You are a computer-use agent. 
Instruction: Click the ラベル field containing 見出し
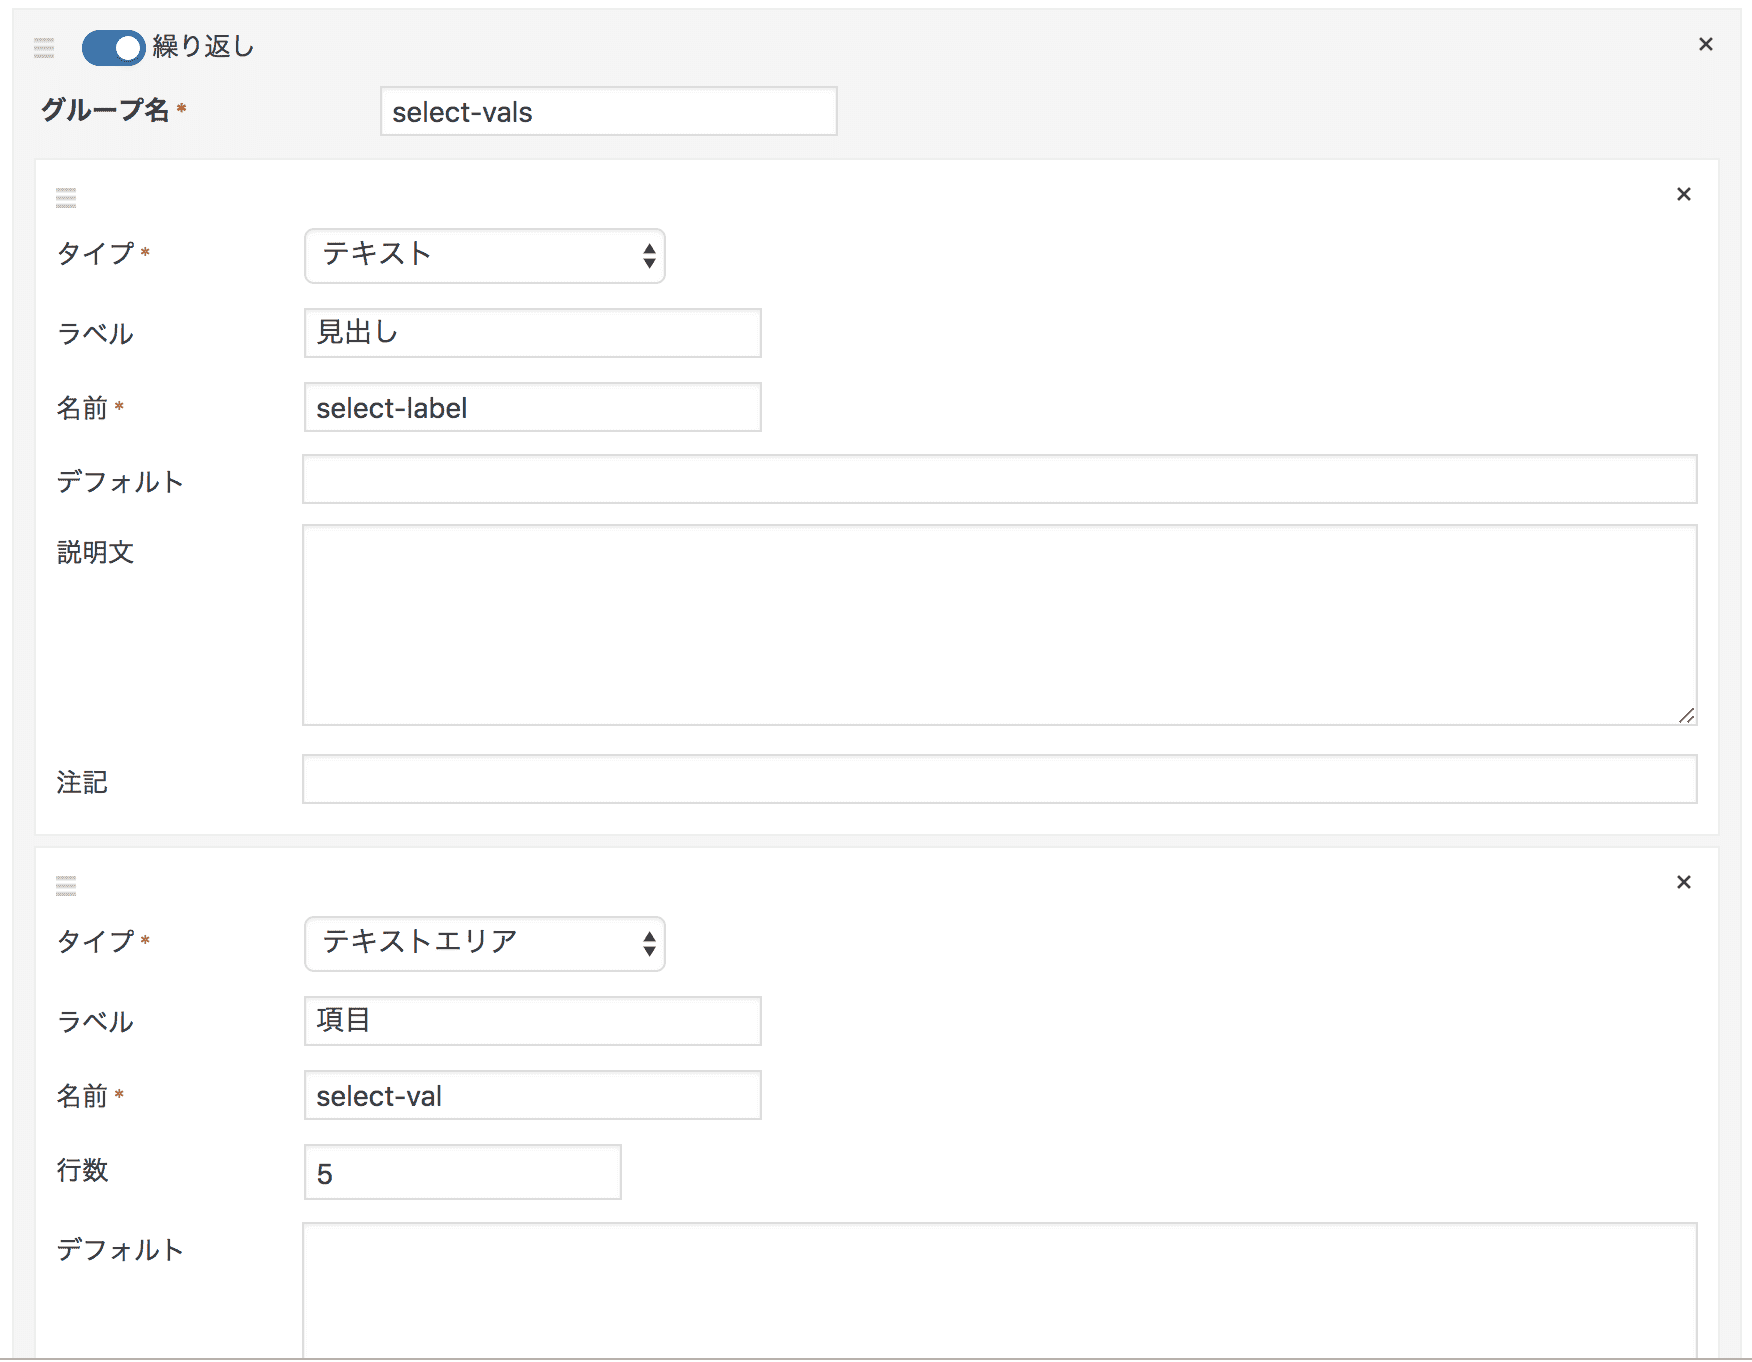[533, 333]
